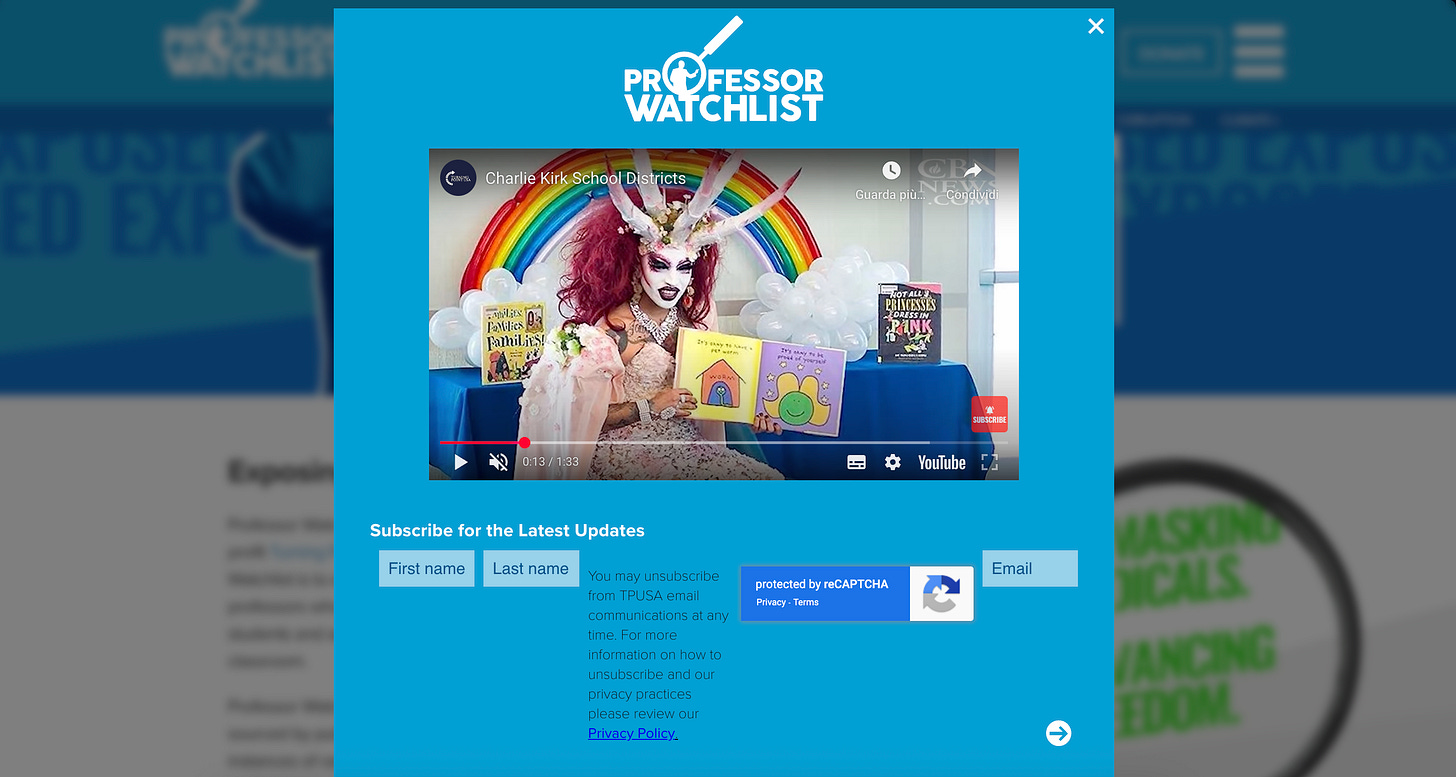Open the hamburger menu behind the popup

pyautogui.click(x=1259, y=51)
